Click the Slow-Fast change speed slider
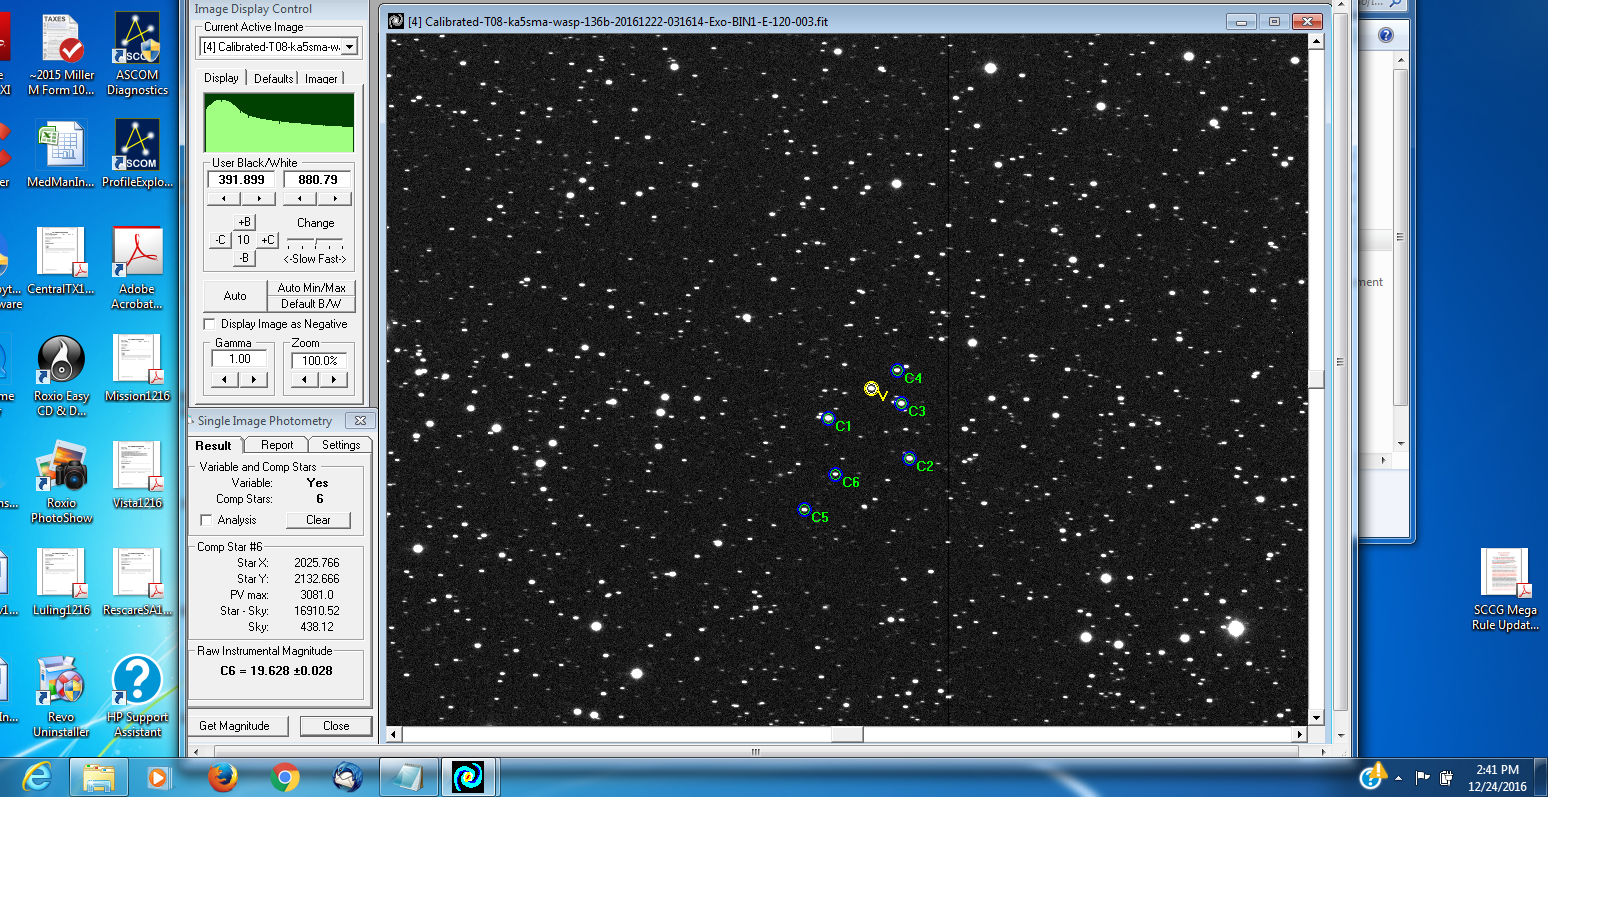Image resolution: width=1600 pixels, height=900 pixels. [x=315, y=243]
